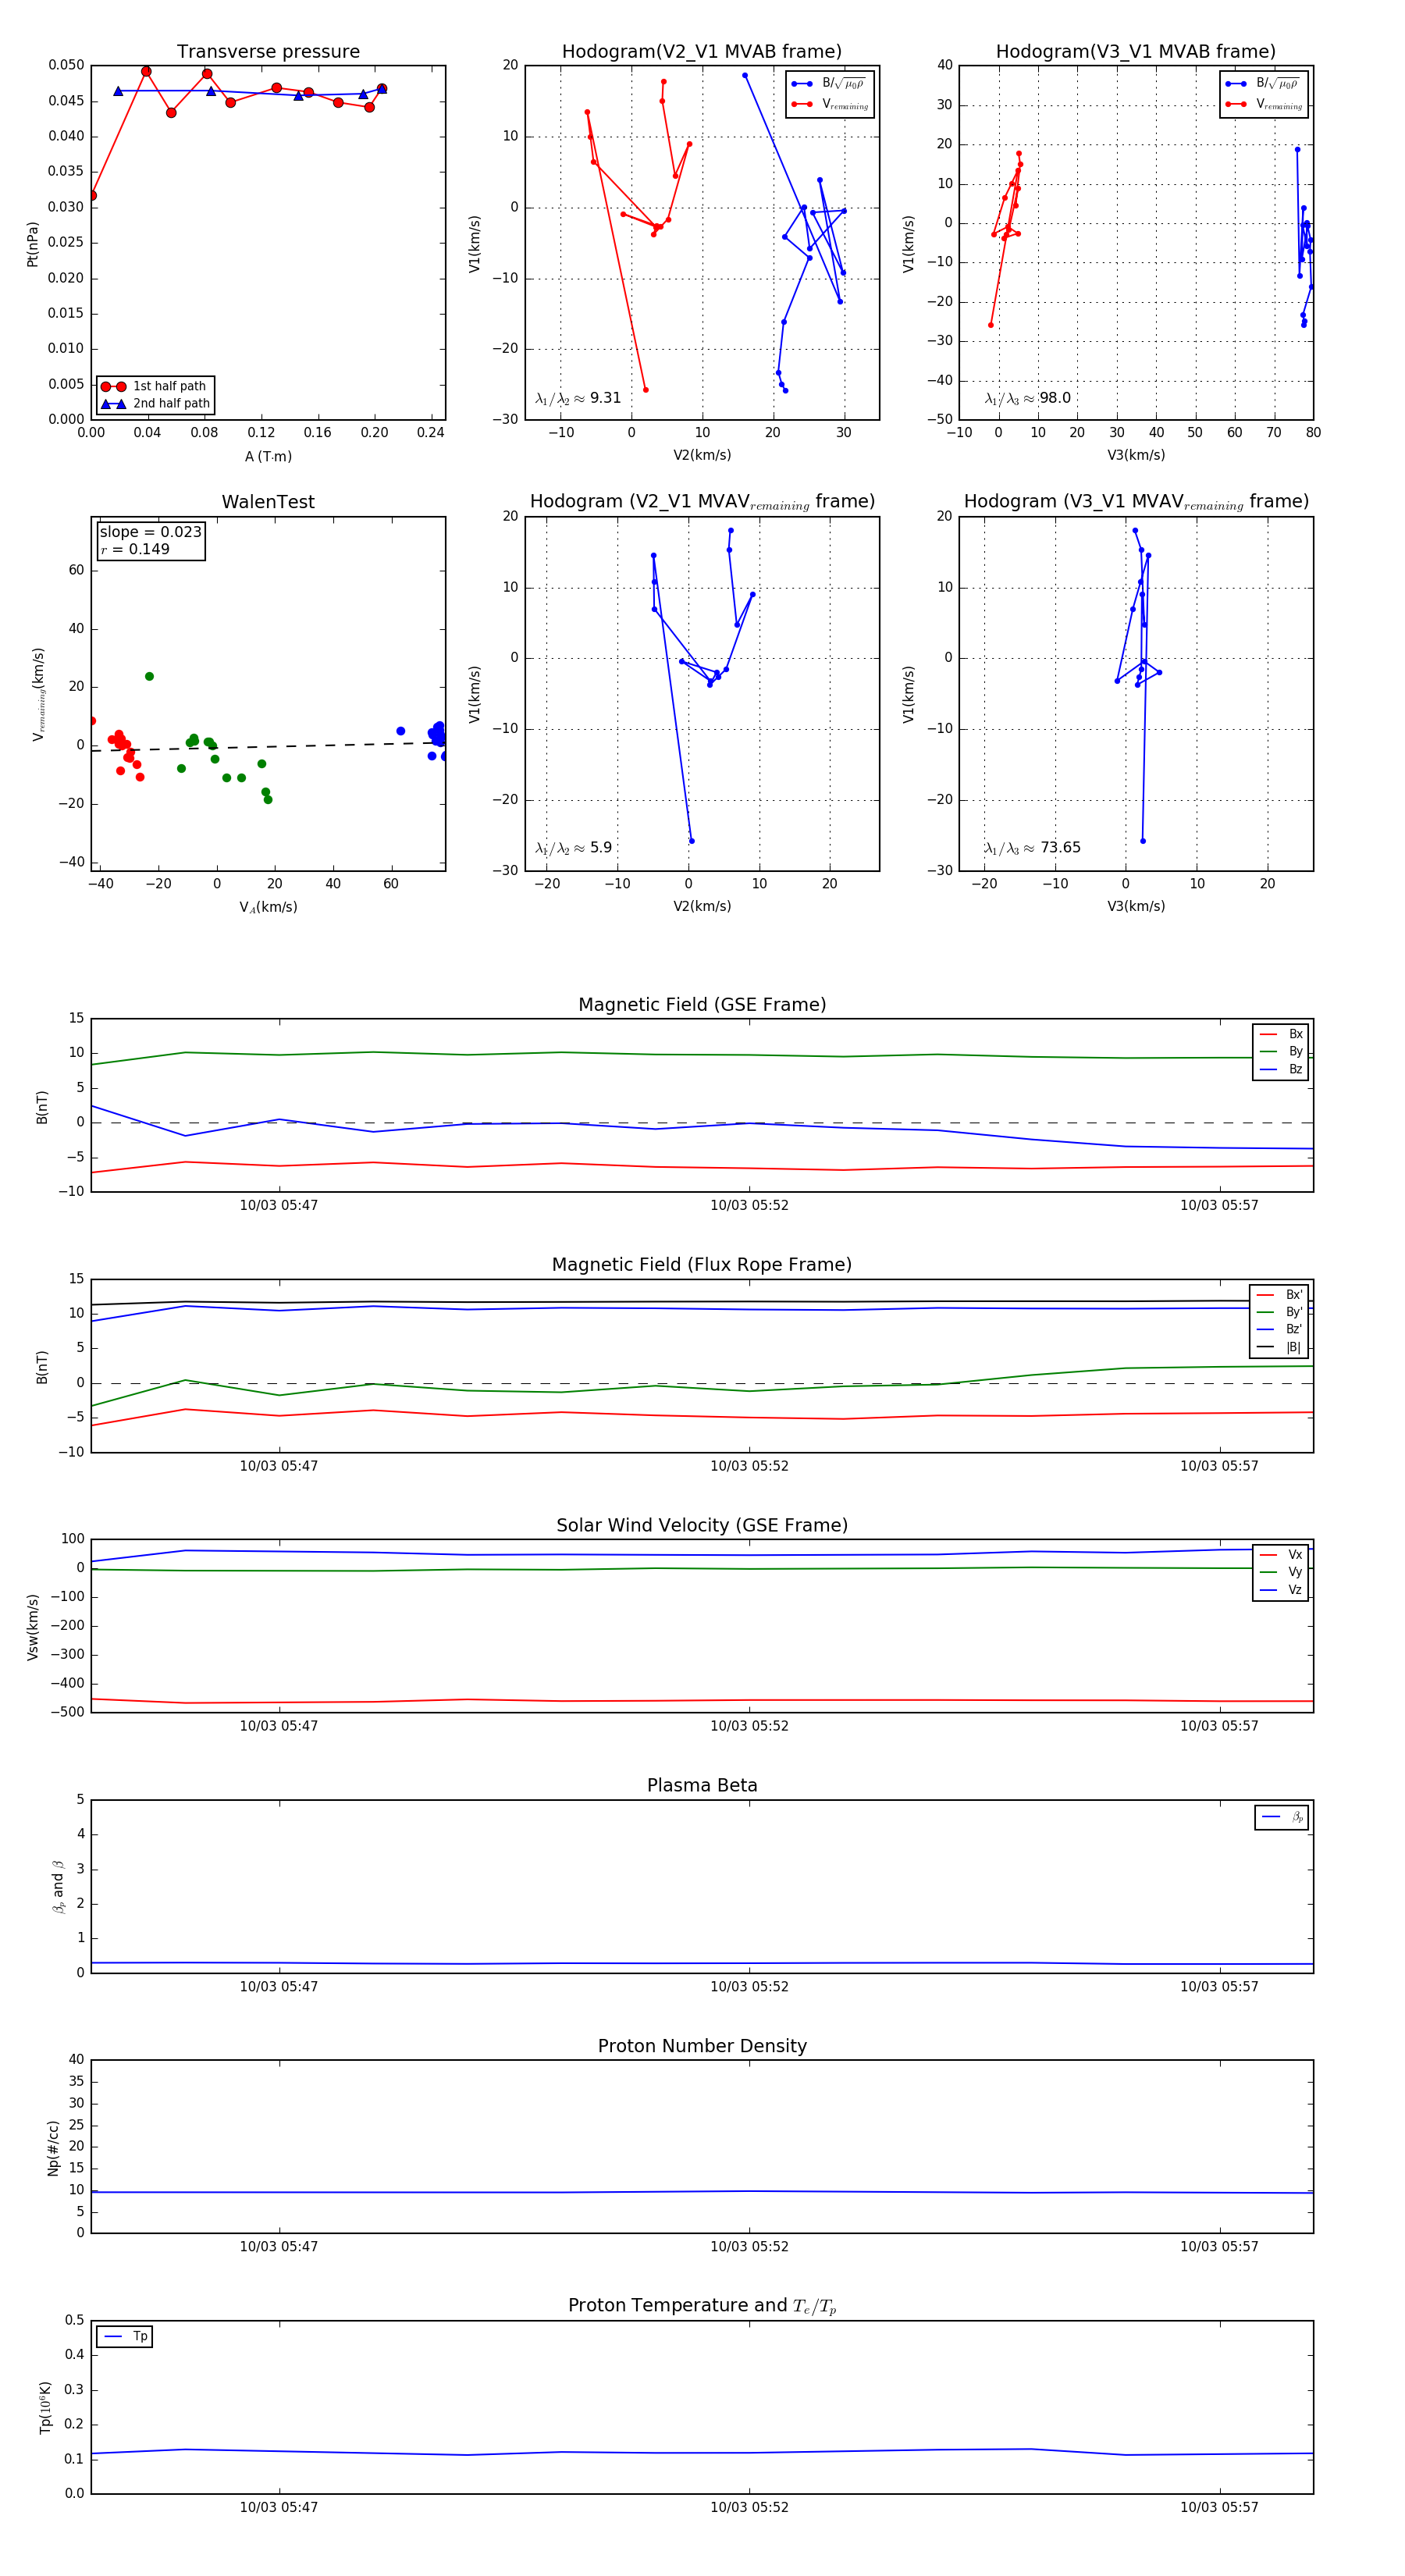The height and width of the screenshot is (2576, 1405).
Task: Click the 'Plasma Beta' plot title
Action: coord(702,1785)
